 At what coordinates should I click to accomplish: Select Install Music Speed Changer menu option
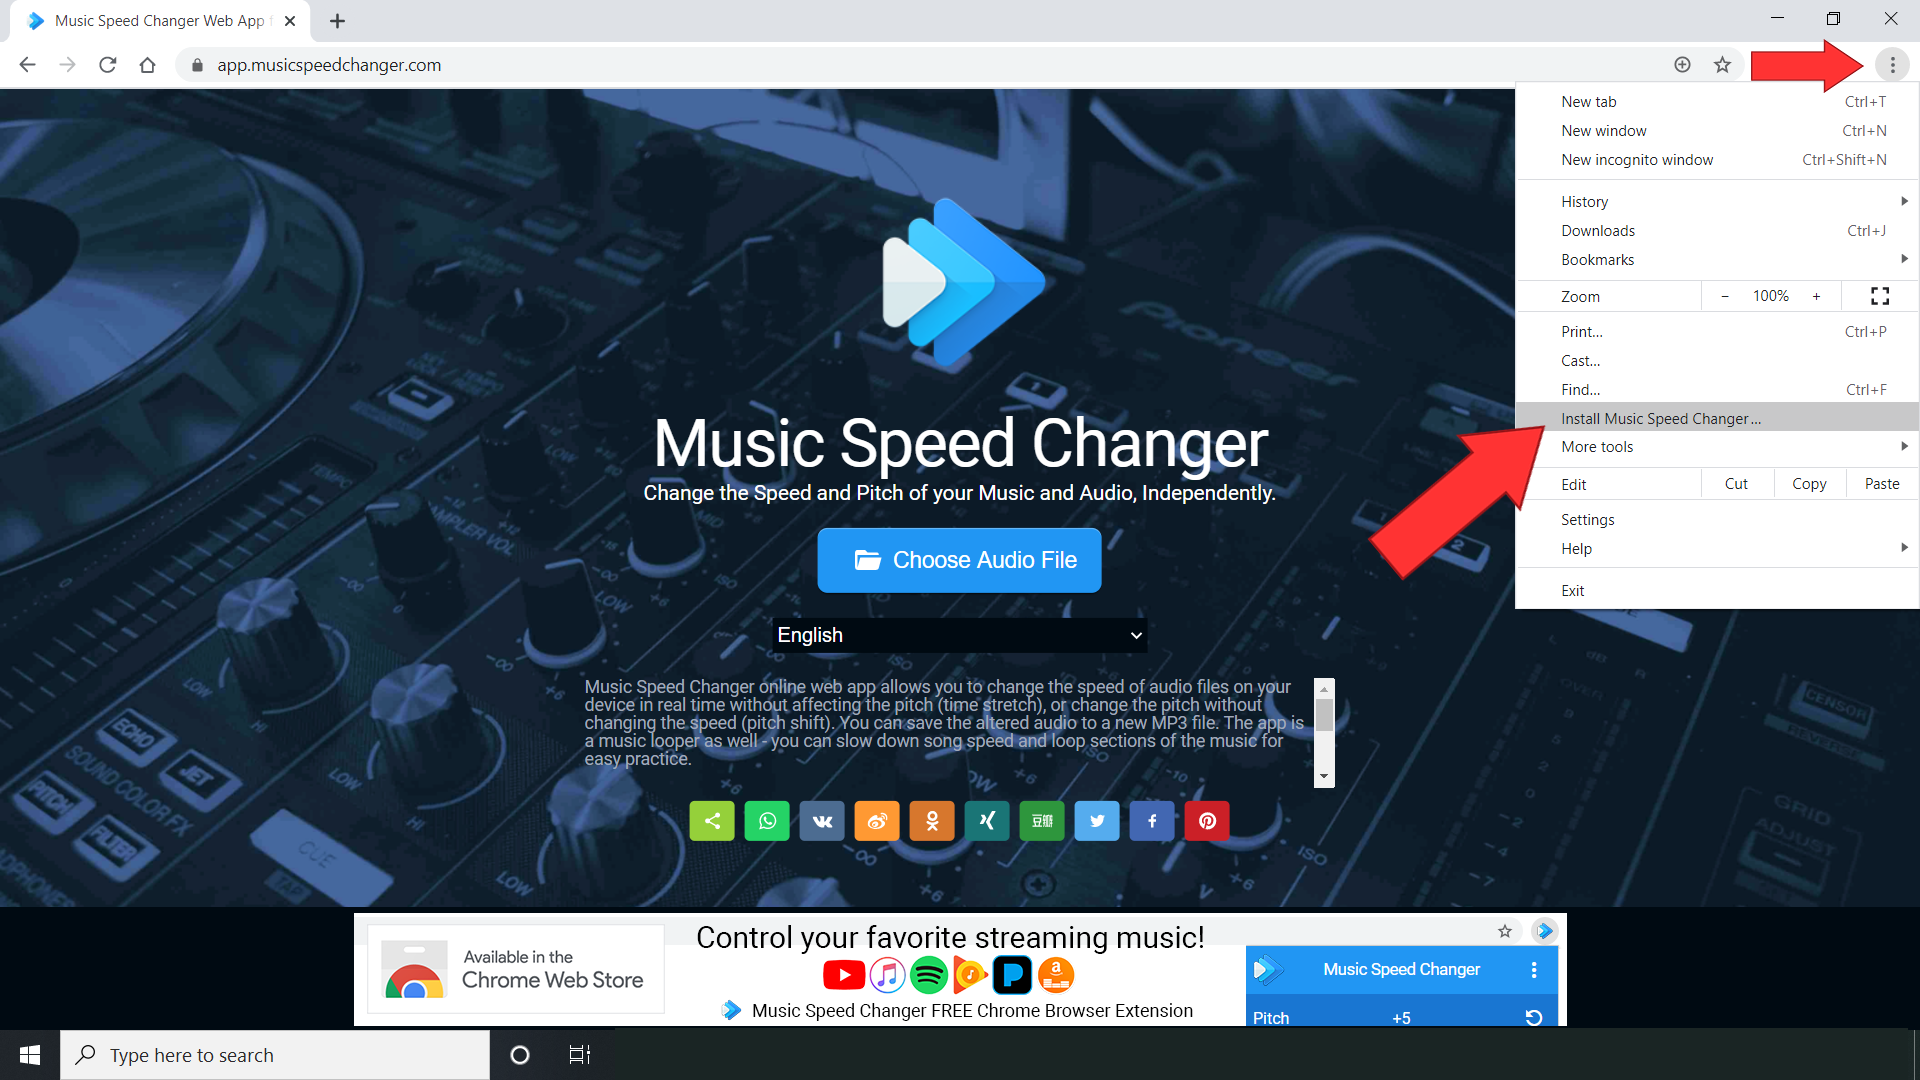point(1660,418)
